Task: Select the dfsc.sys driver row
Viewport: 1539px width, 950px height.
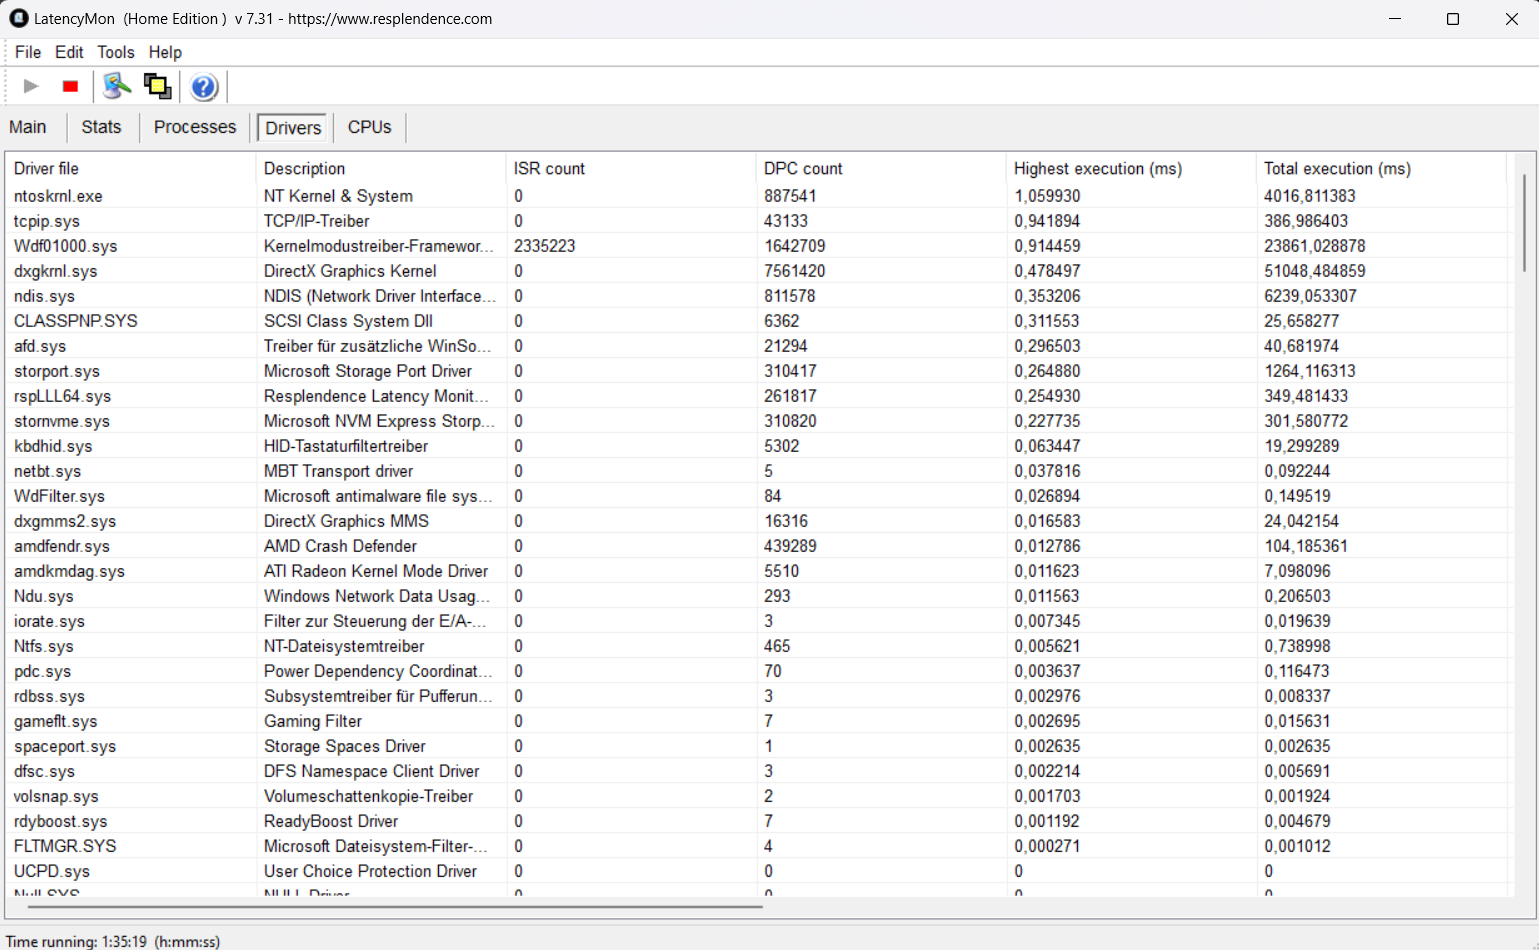Action: [759, 771]
